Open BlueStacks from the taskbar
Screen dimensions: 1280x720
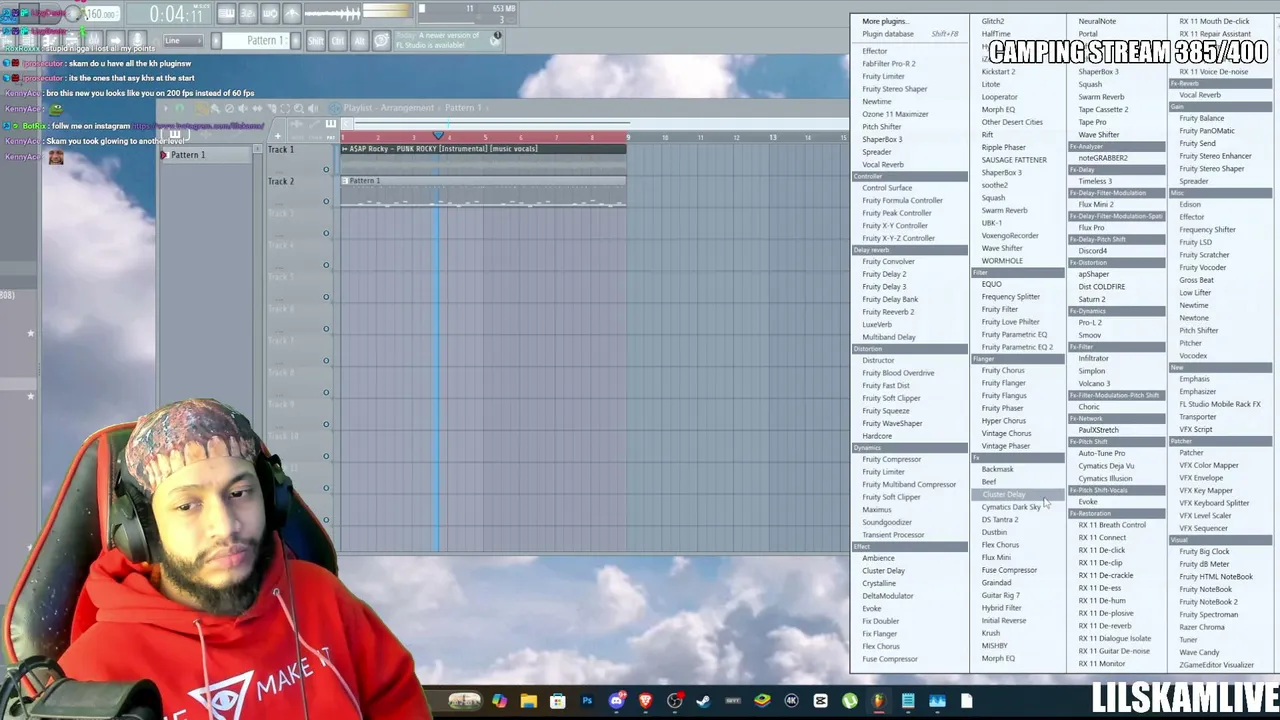pos(762,701)
